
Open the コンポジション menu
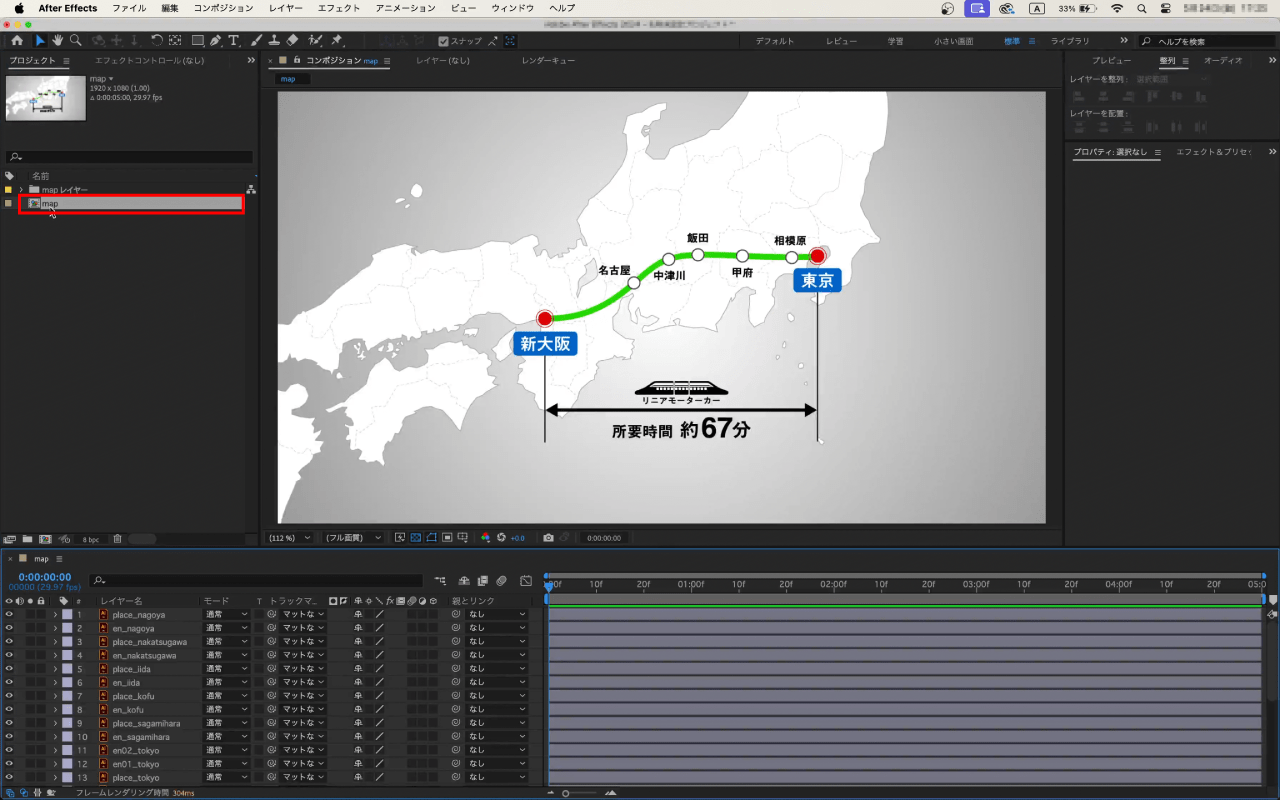pos(223,8)
